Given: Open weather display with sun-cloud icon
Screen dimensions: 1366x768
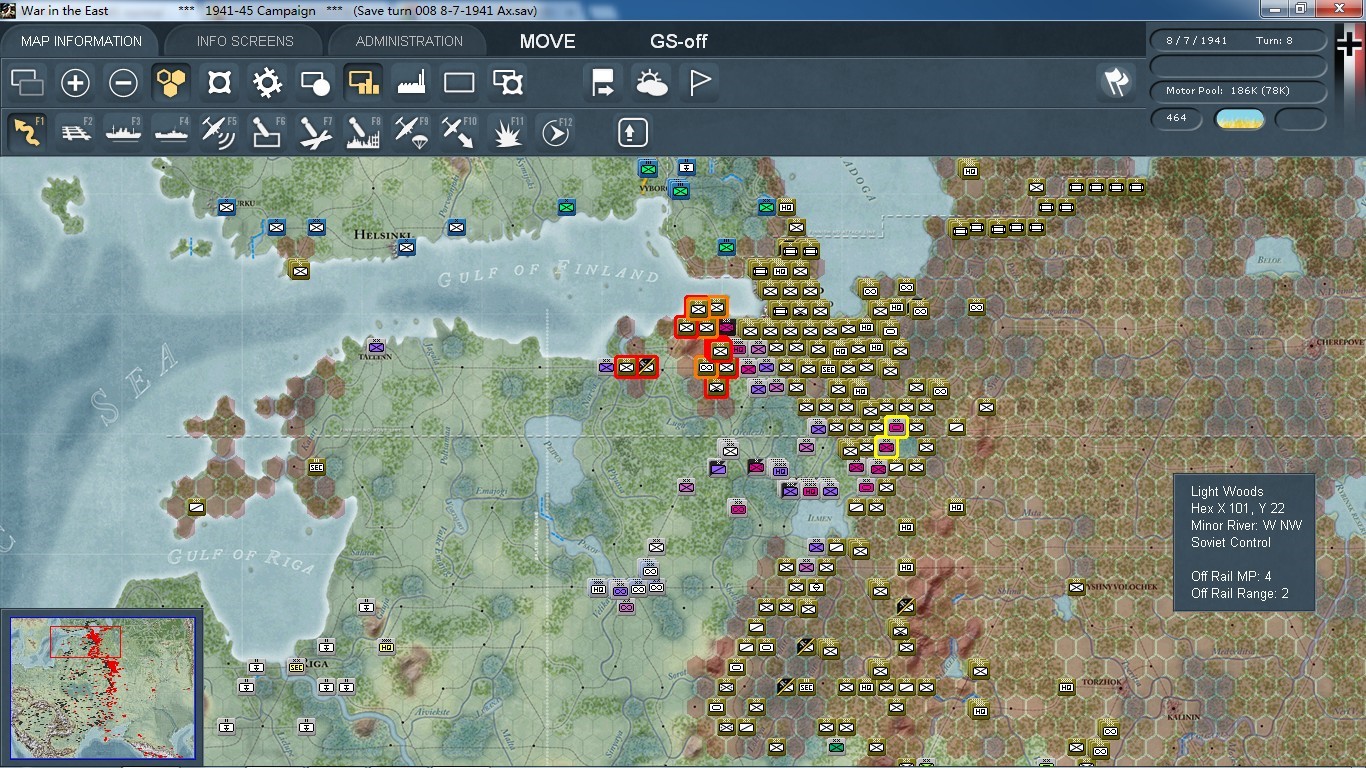Looking at the screenshot, I should point(651,82).
